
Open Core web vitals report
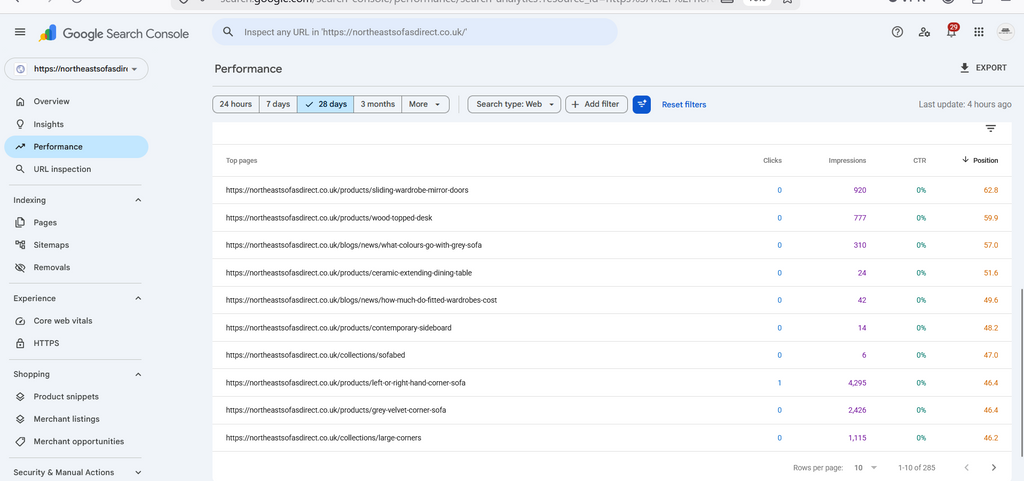[76, 320]
